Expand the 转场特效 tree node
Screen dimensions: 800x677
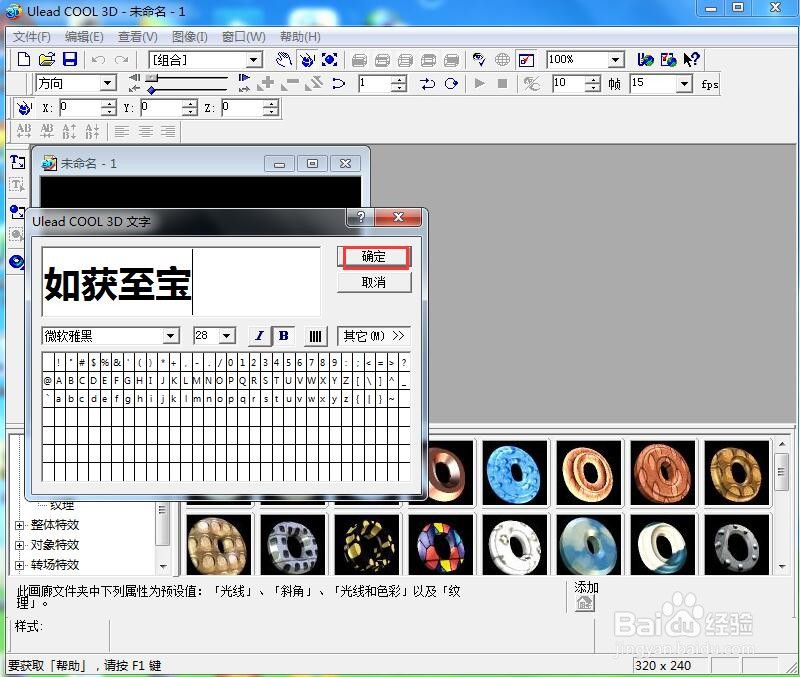coord(19,565)
